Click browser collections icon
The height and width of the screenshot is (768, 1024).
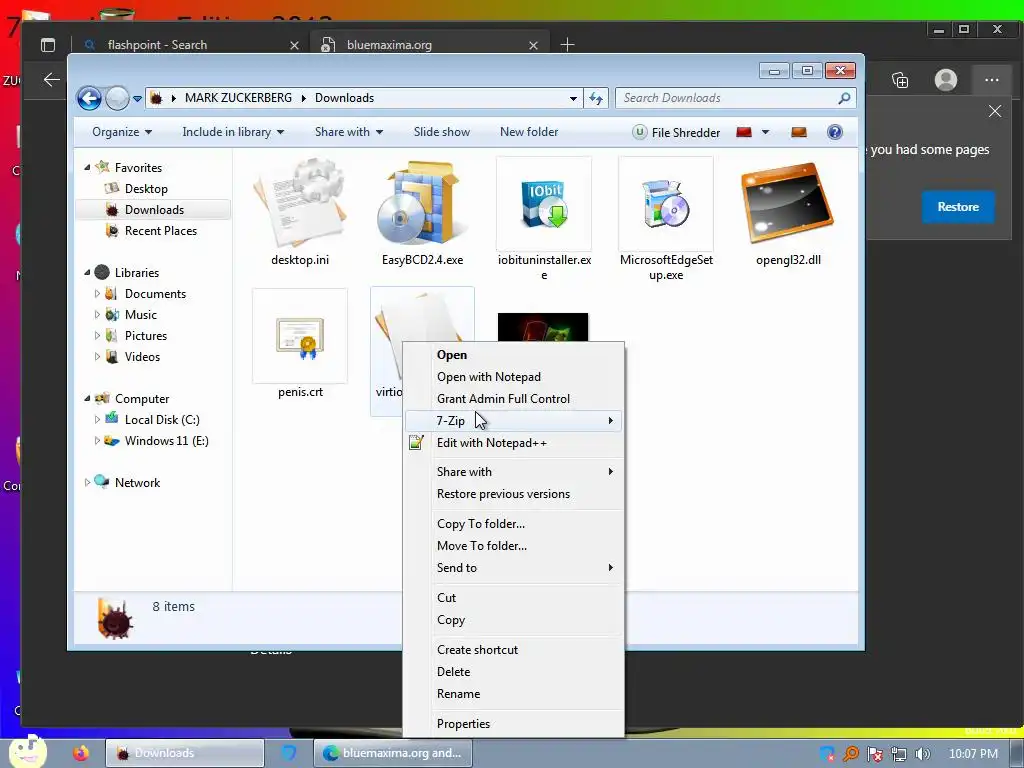[900, 80]
